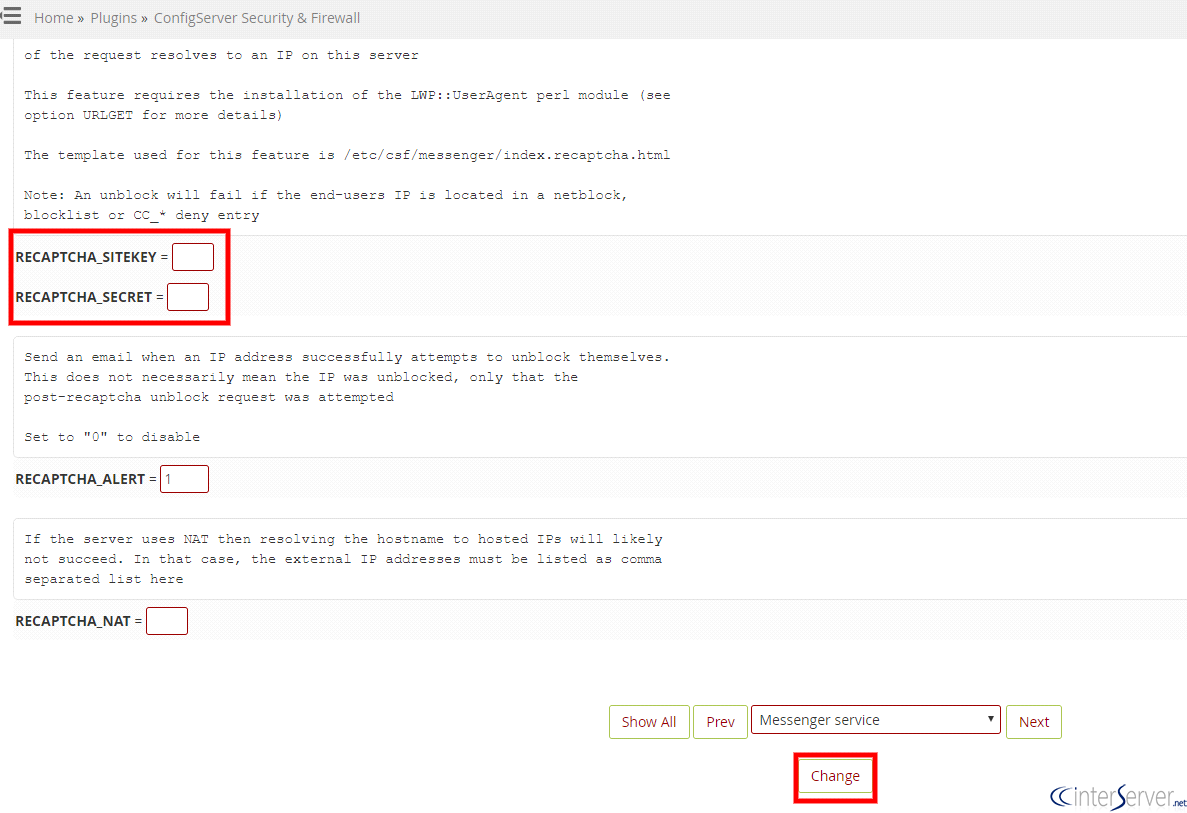Click the RECAPTCHA_ALERT value field
The image size is (1187, 813).
[x=184, y=479]
